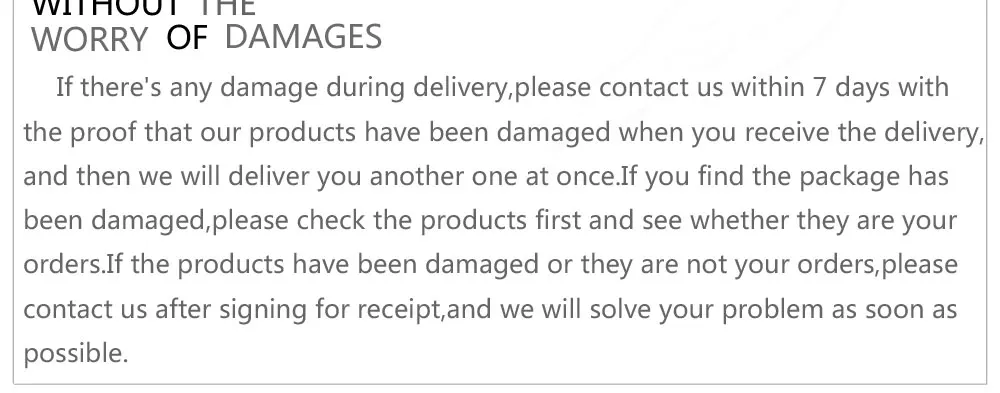Click the phrase "signing for receipt"
The image size is (1000, 393).
point(330,309)
